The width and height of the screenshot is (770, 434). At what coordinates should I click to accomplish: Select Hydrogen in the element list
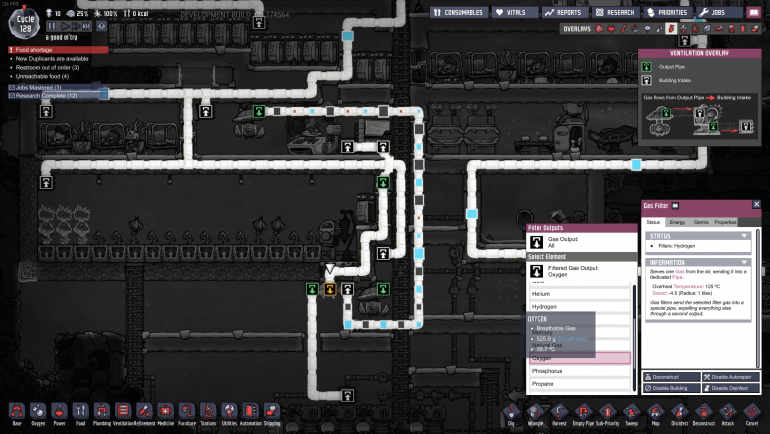580,306
